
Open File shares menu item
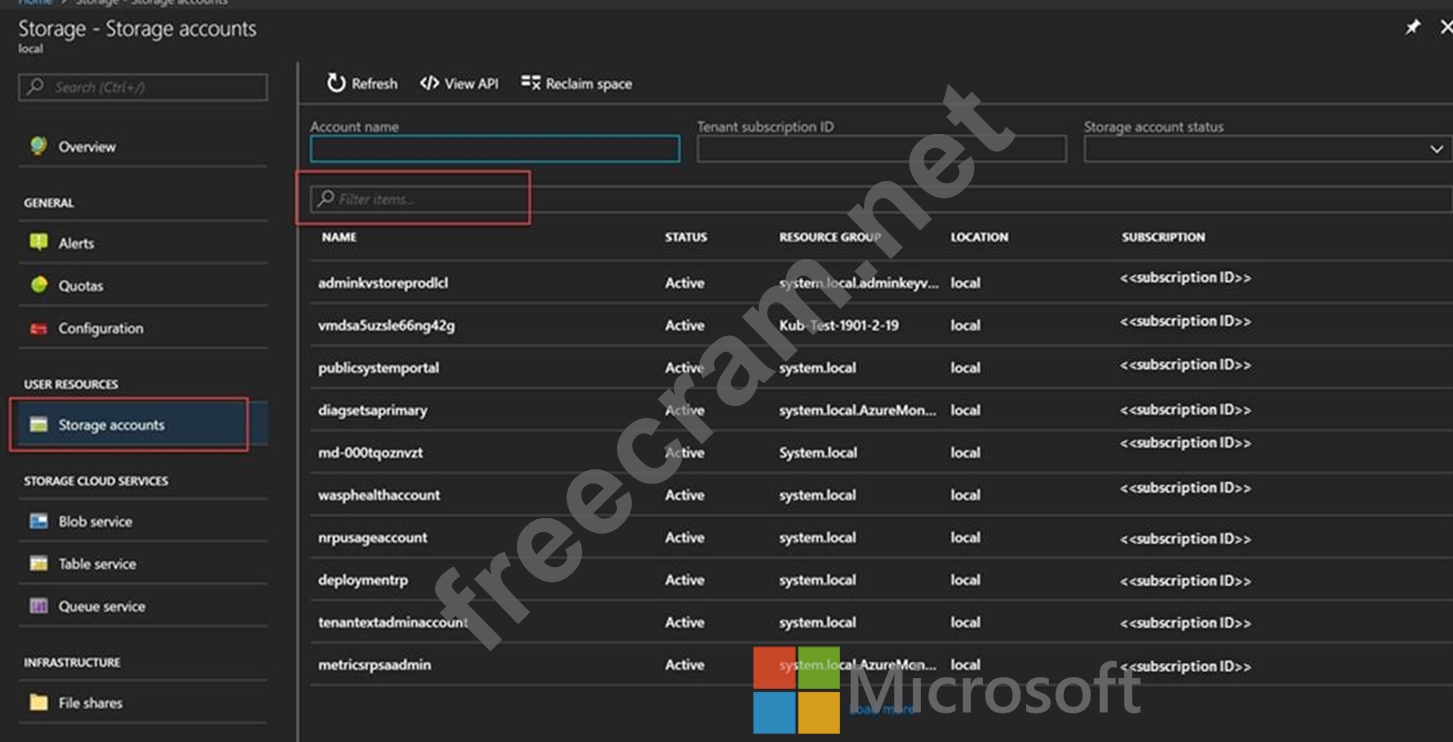90,703
